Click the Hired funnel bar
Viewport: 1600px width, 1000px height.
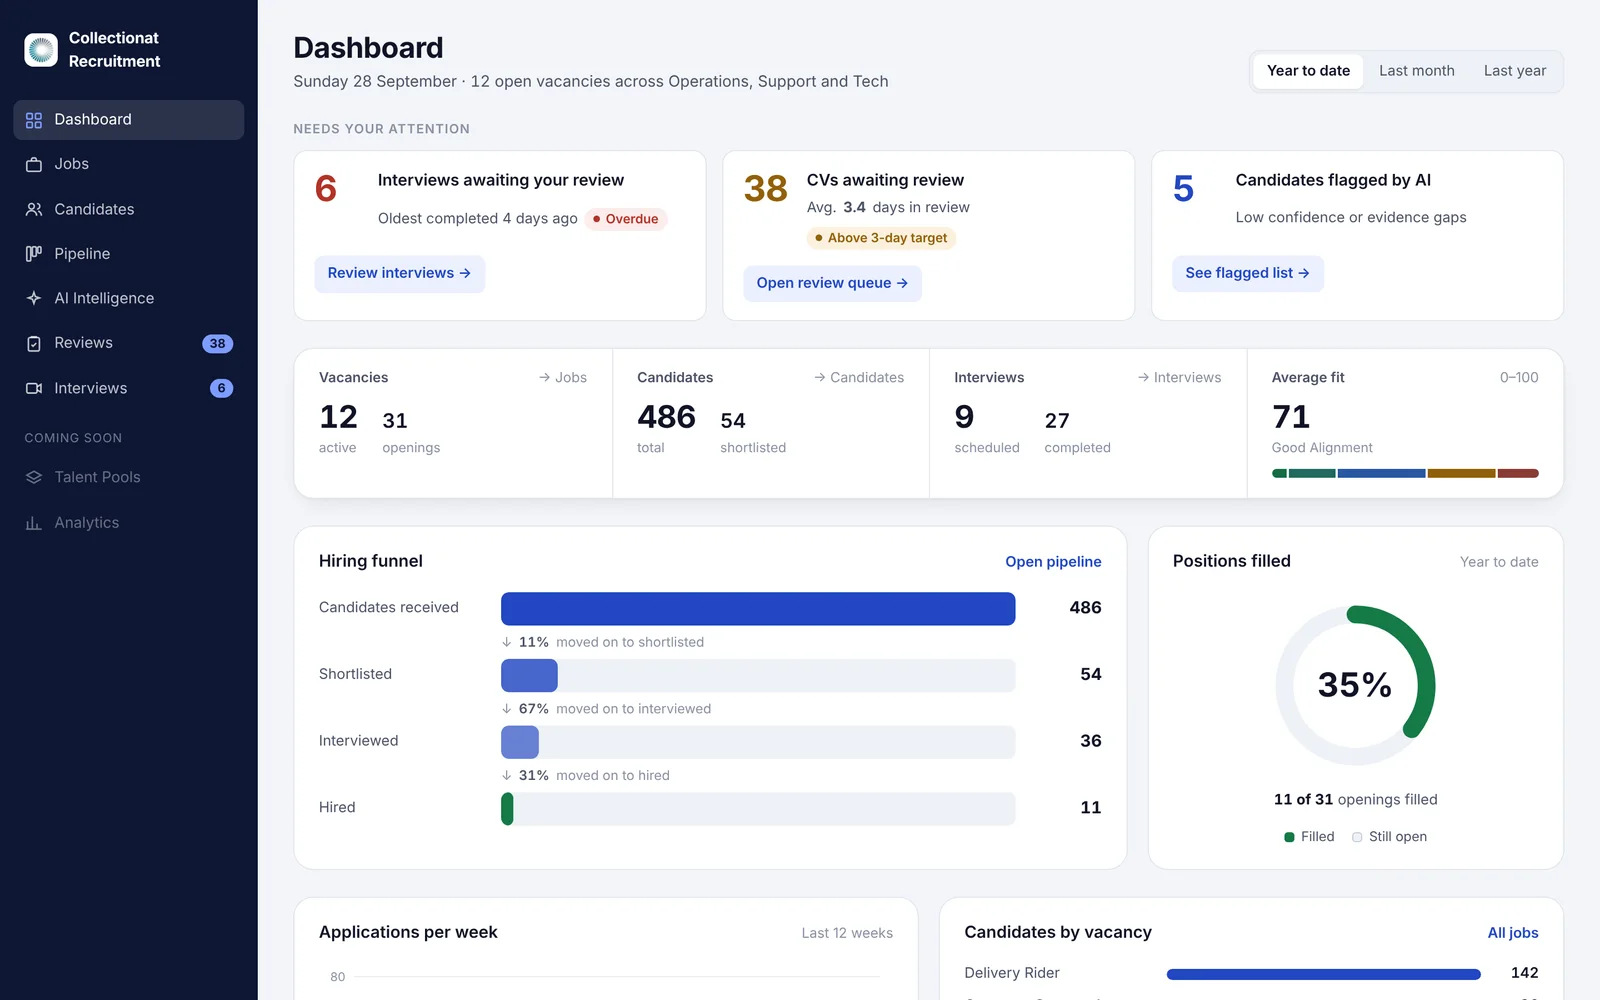[507, 809]
